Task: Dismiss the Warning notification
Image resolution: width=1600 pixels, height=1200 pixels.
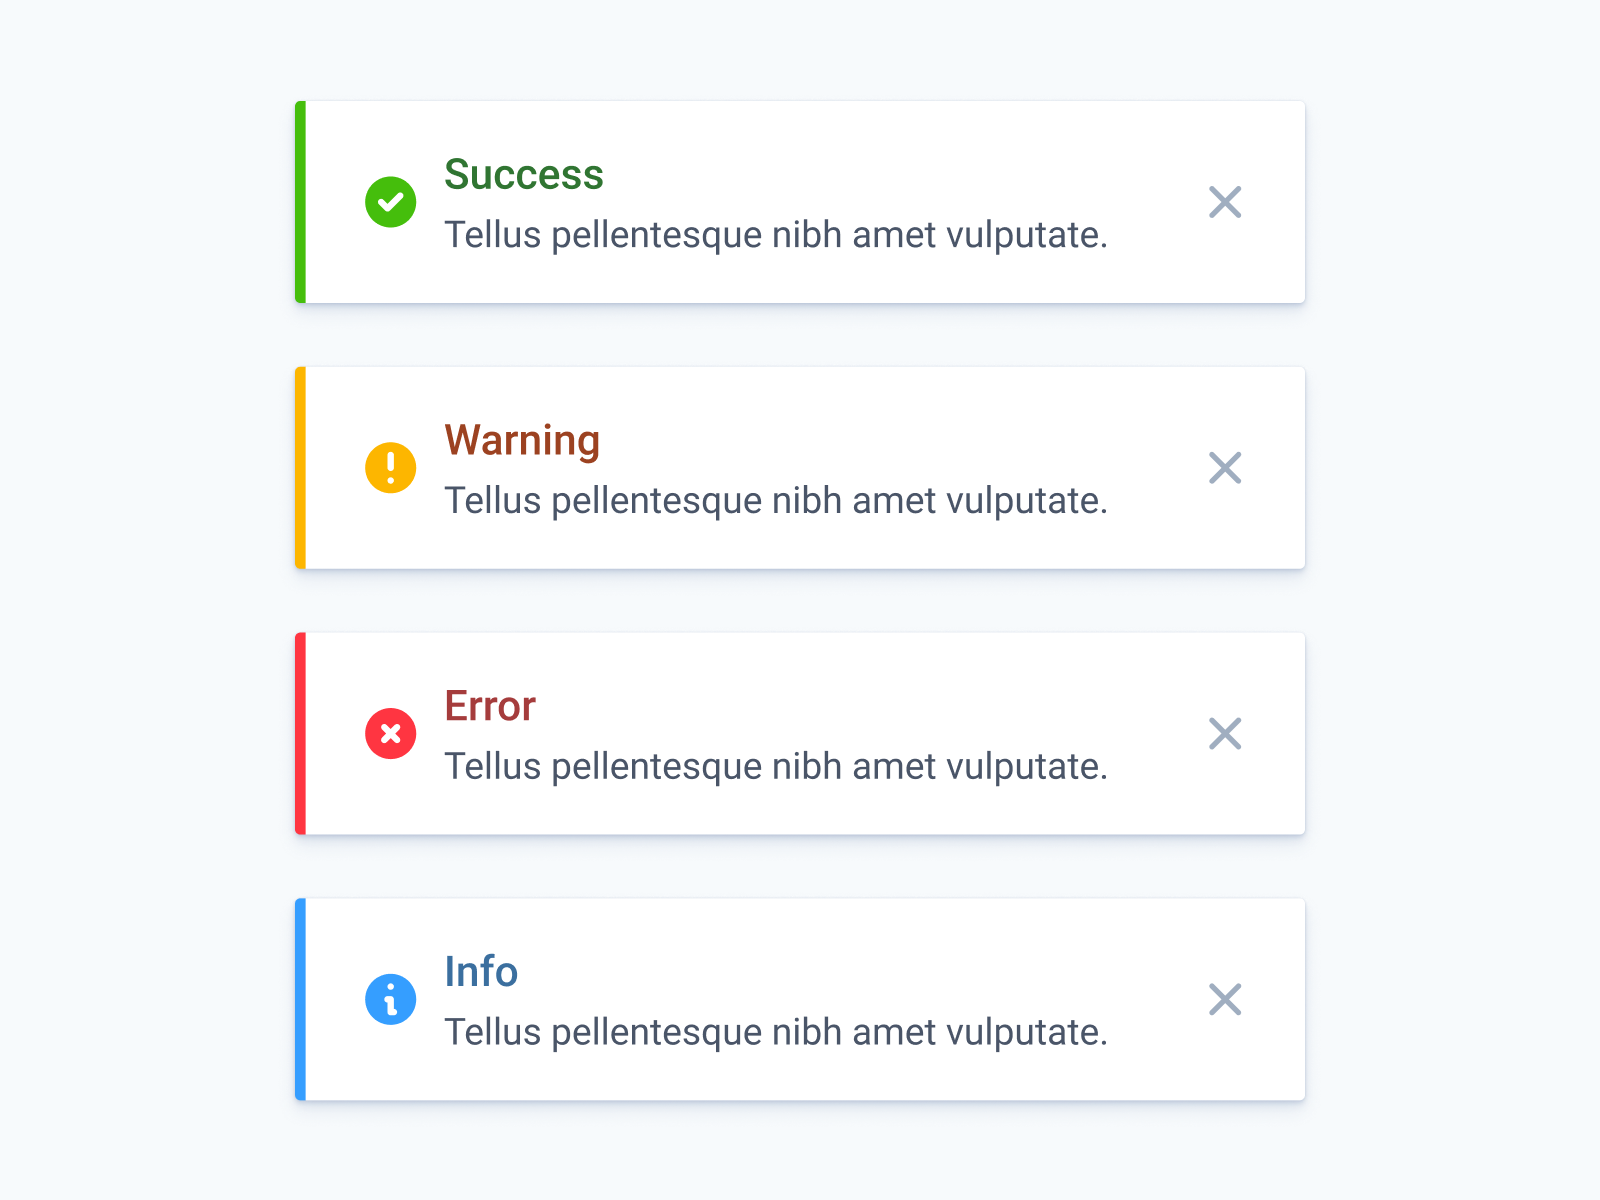Action: click(x=1225, y=467)
